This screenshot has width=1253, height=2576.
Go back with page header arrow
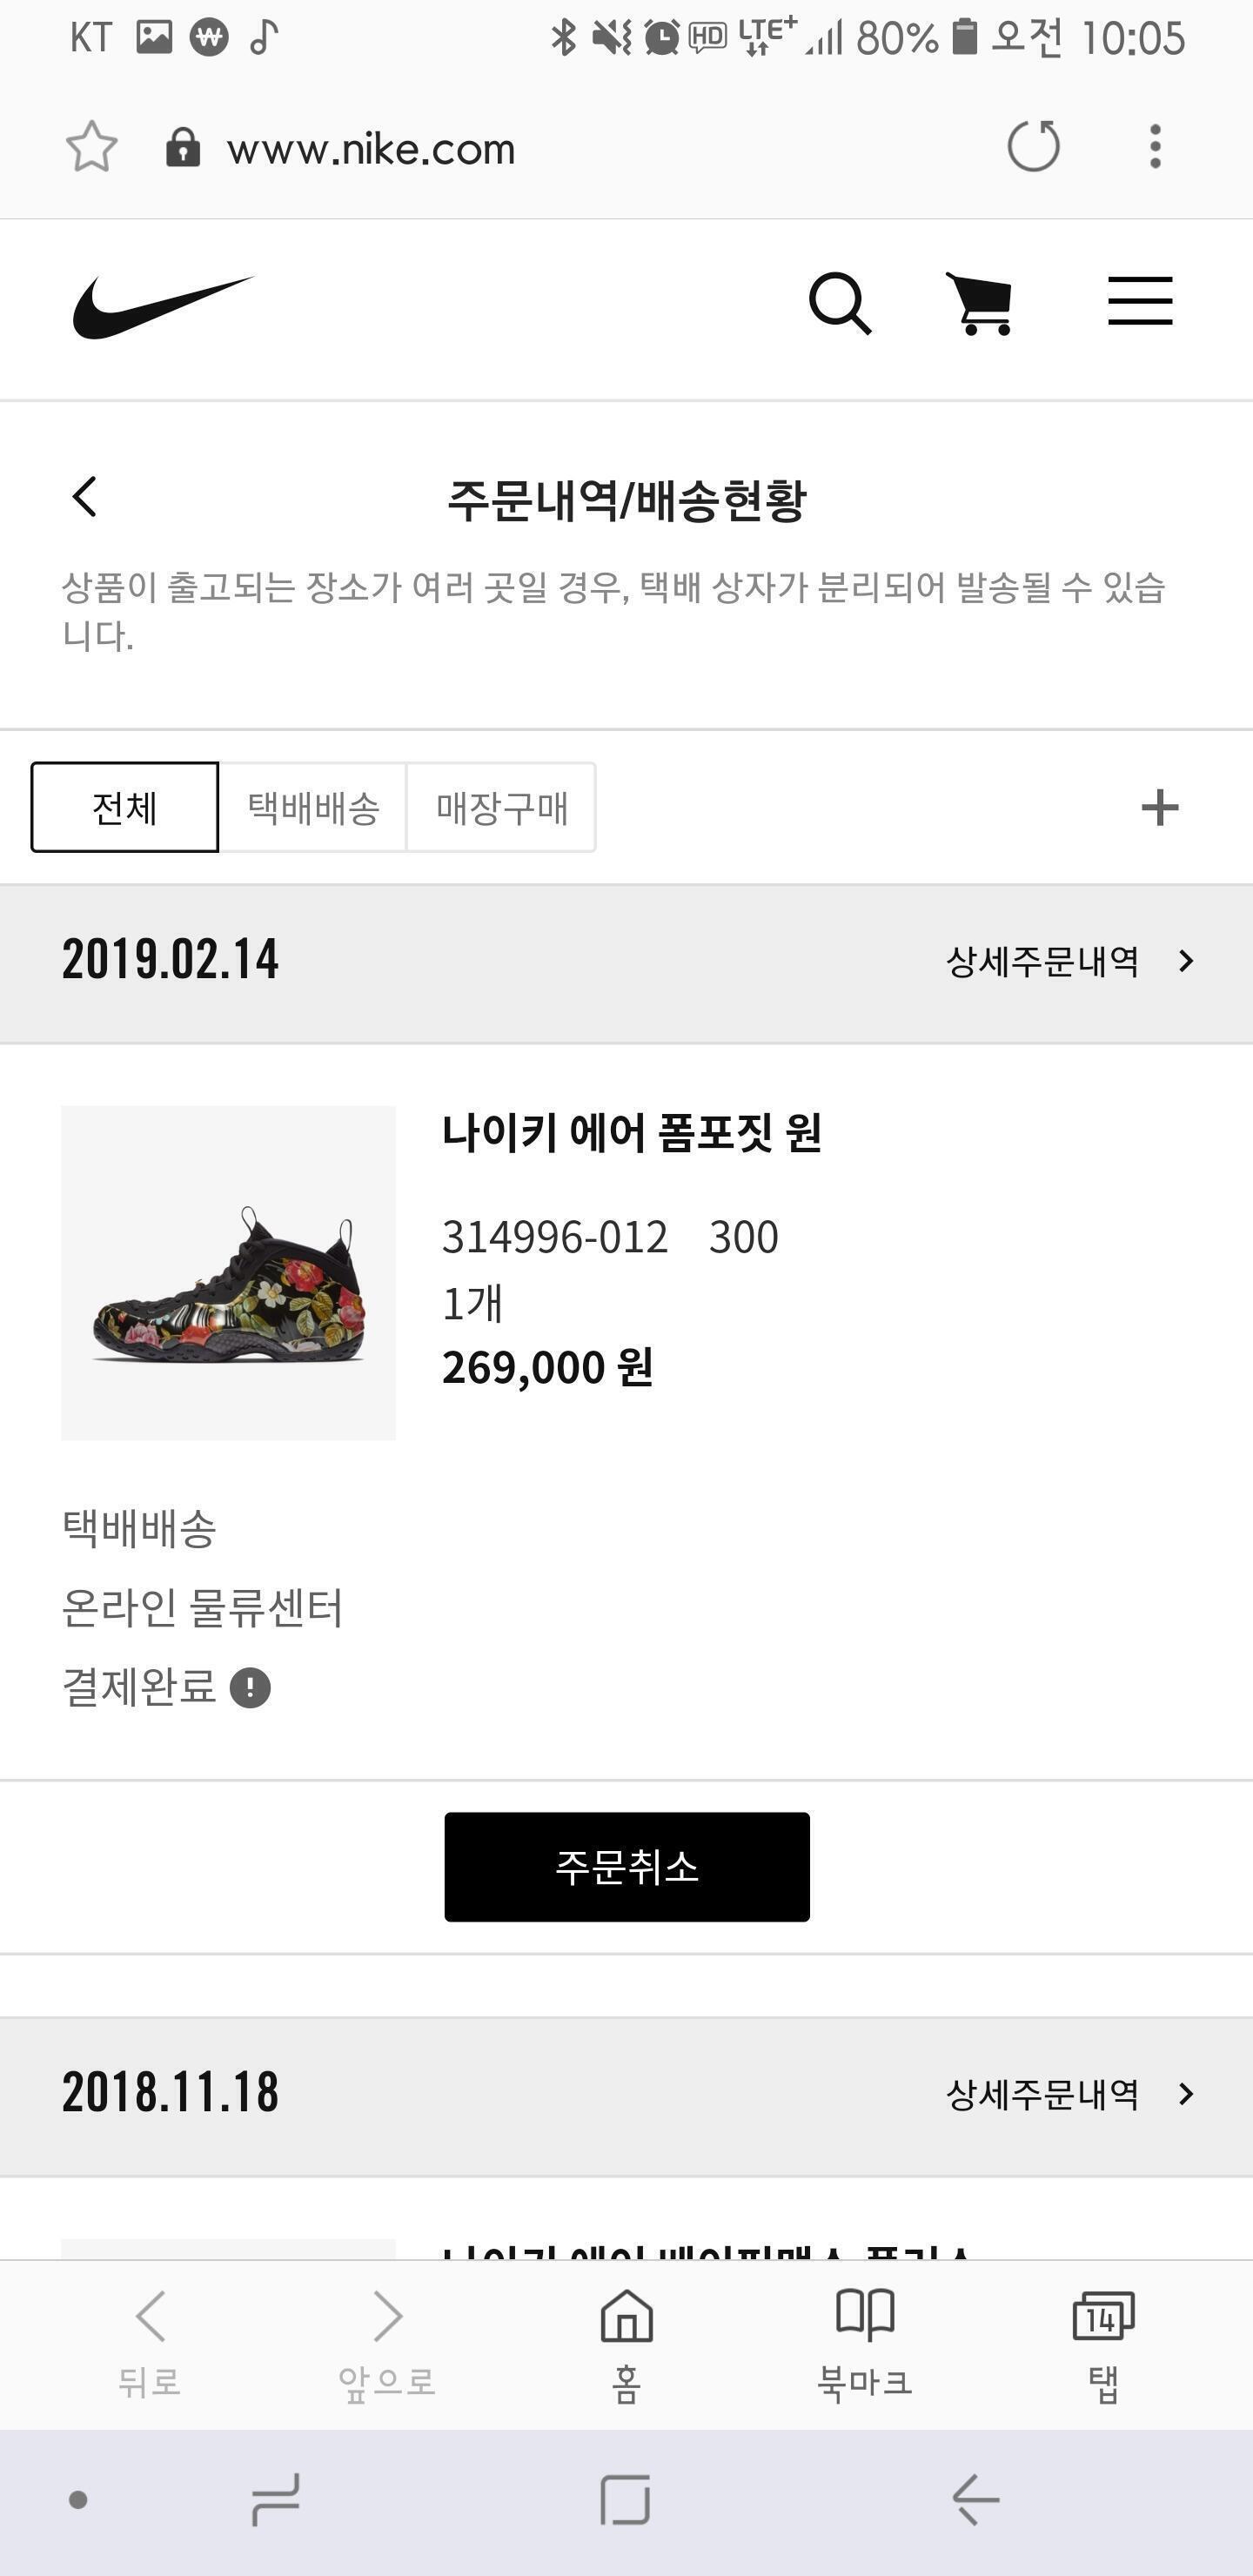[x=85, y=496]
